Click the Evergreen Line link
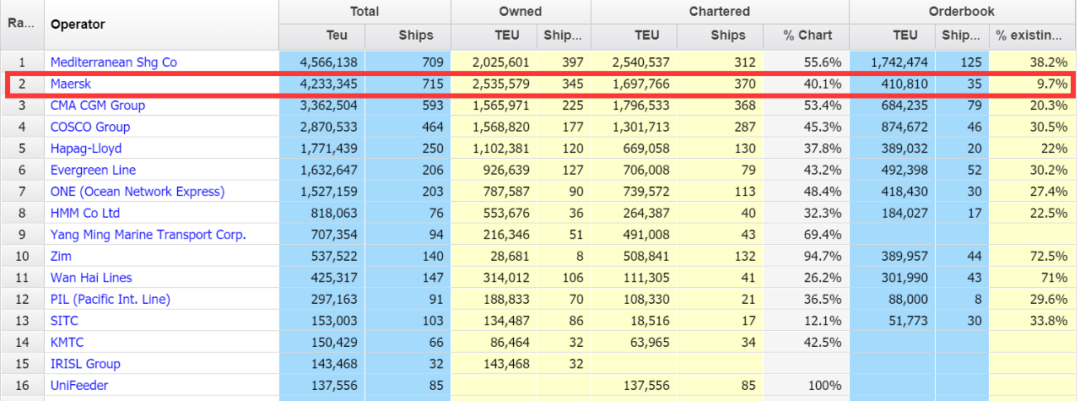 click(x=93, y=170)
